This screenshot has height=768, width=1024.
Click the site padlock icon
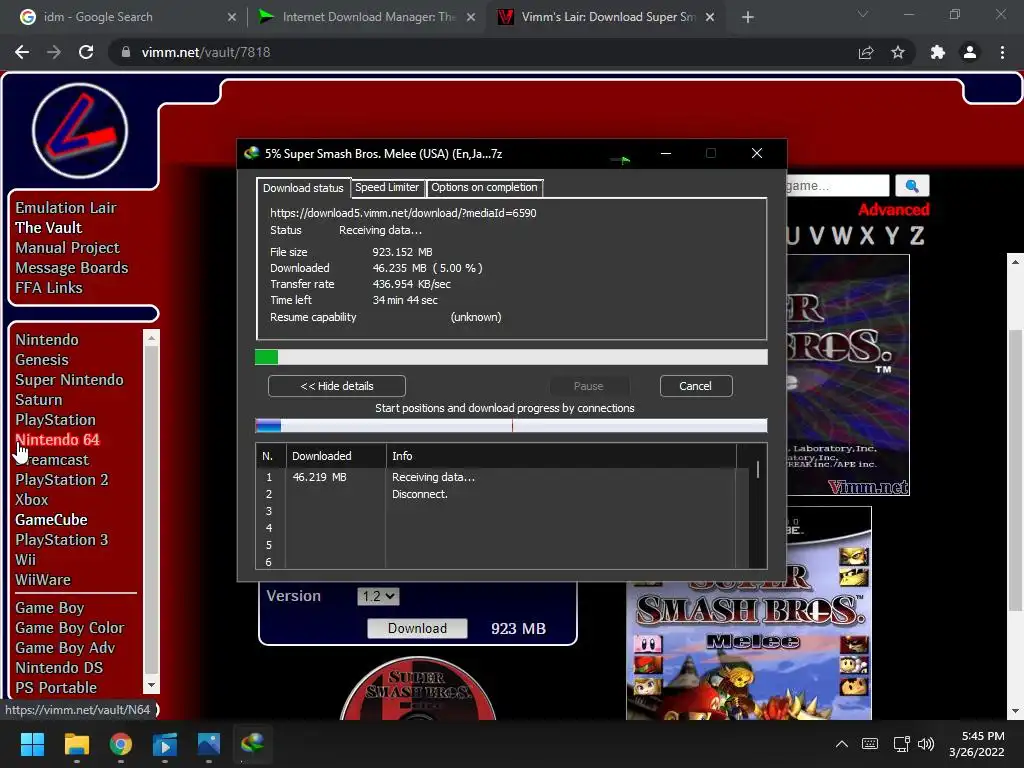click(x=126, y=52)
